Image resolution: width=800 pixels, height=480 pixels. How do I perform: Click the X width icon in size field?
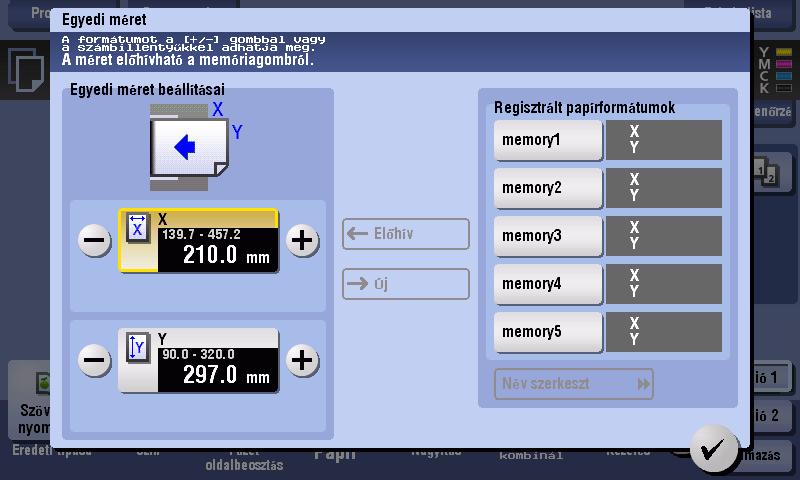[x=138, y=228]
